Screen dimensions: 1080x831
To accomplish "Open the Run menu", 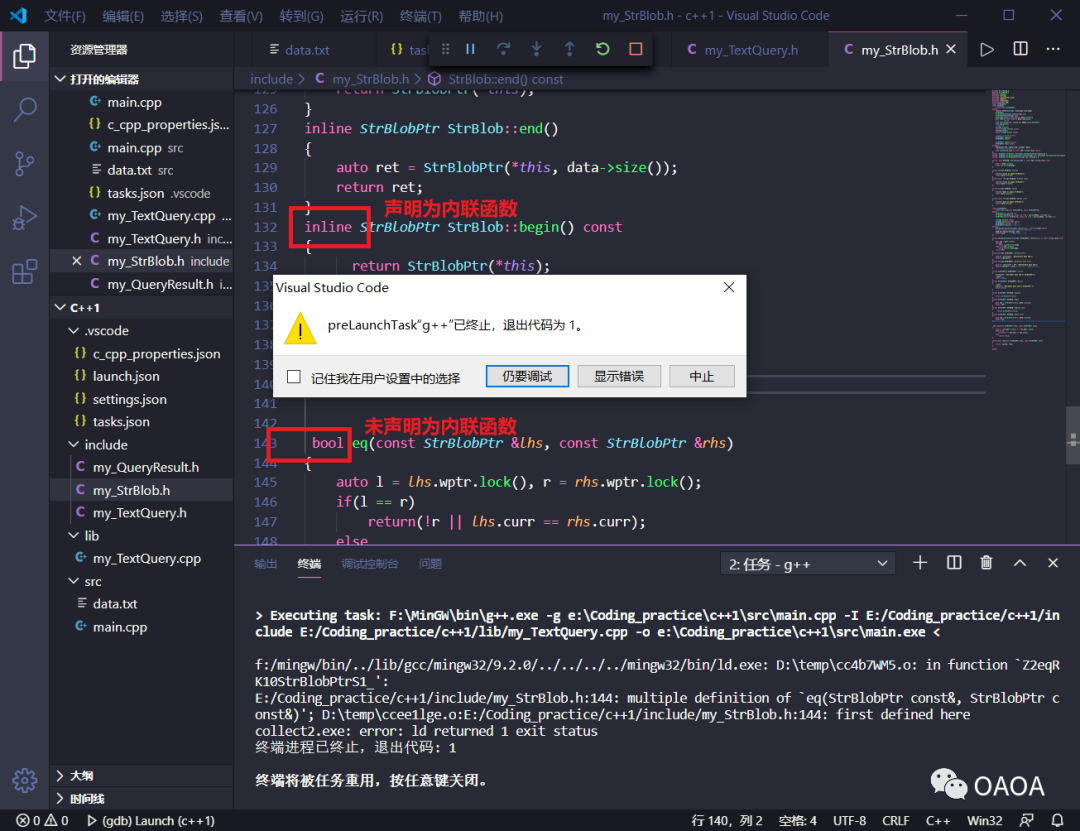I will 362,15.
